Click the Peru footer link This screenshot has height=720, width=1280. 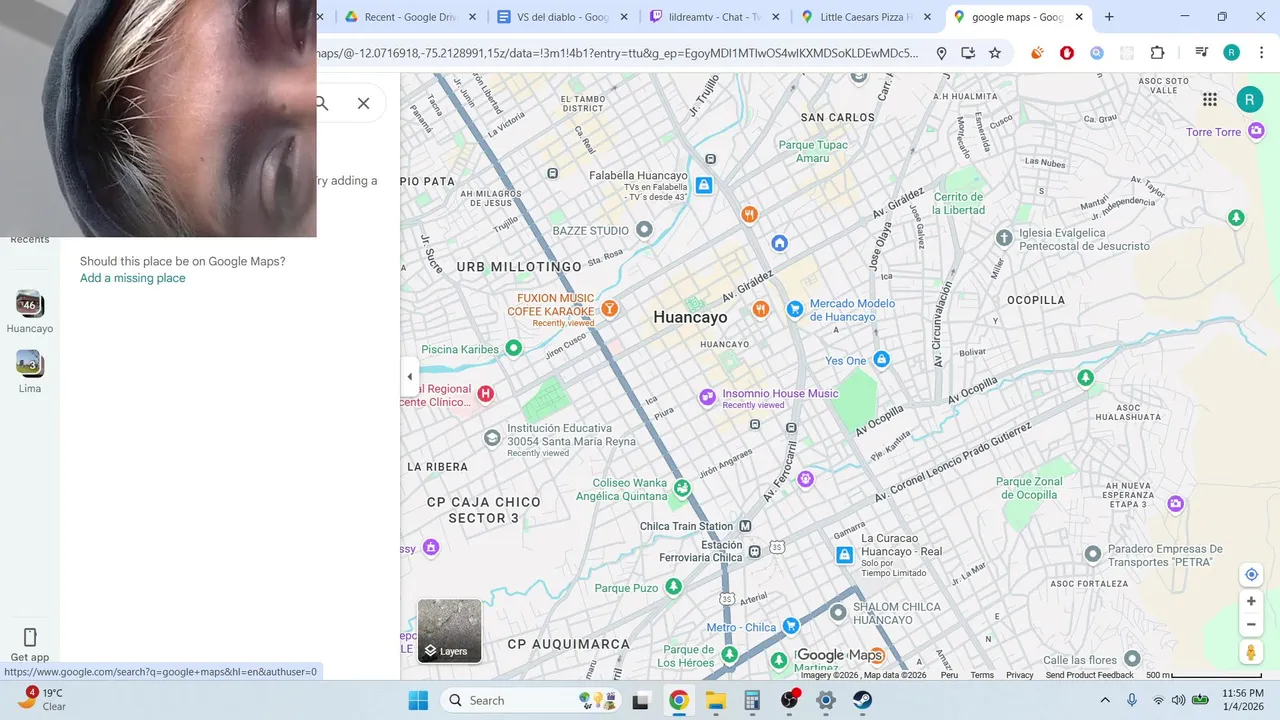click(949, 675)
